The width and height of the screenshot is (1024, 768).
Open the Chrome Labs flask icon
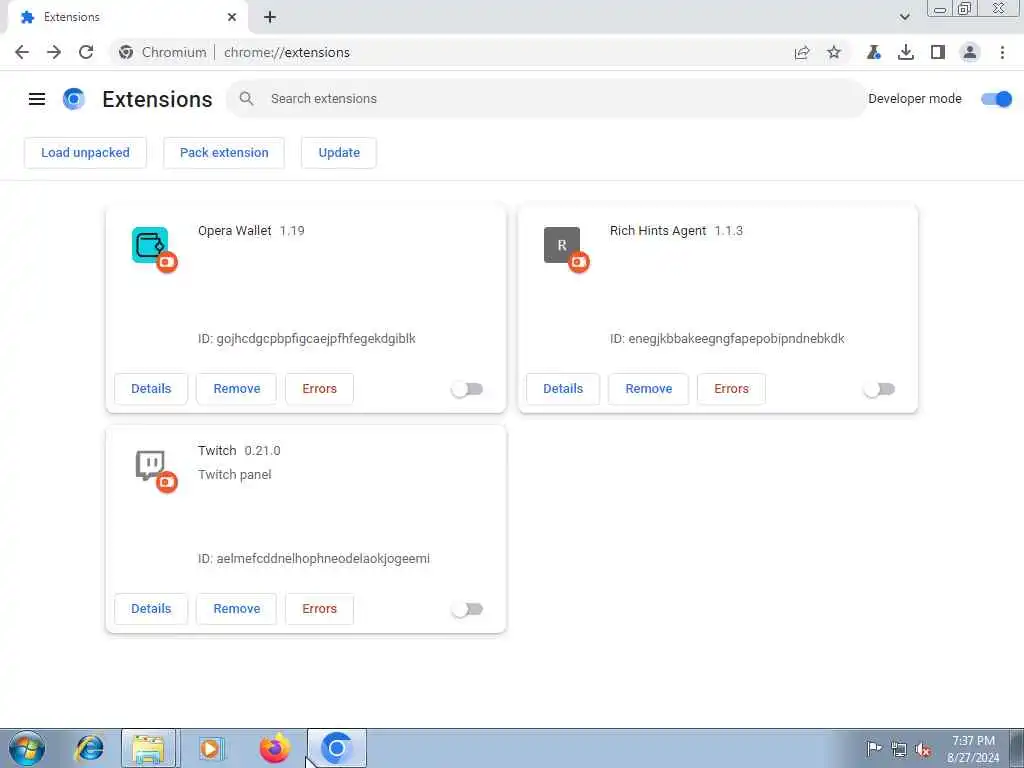pyautogui.click(x=874, y=52)
